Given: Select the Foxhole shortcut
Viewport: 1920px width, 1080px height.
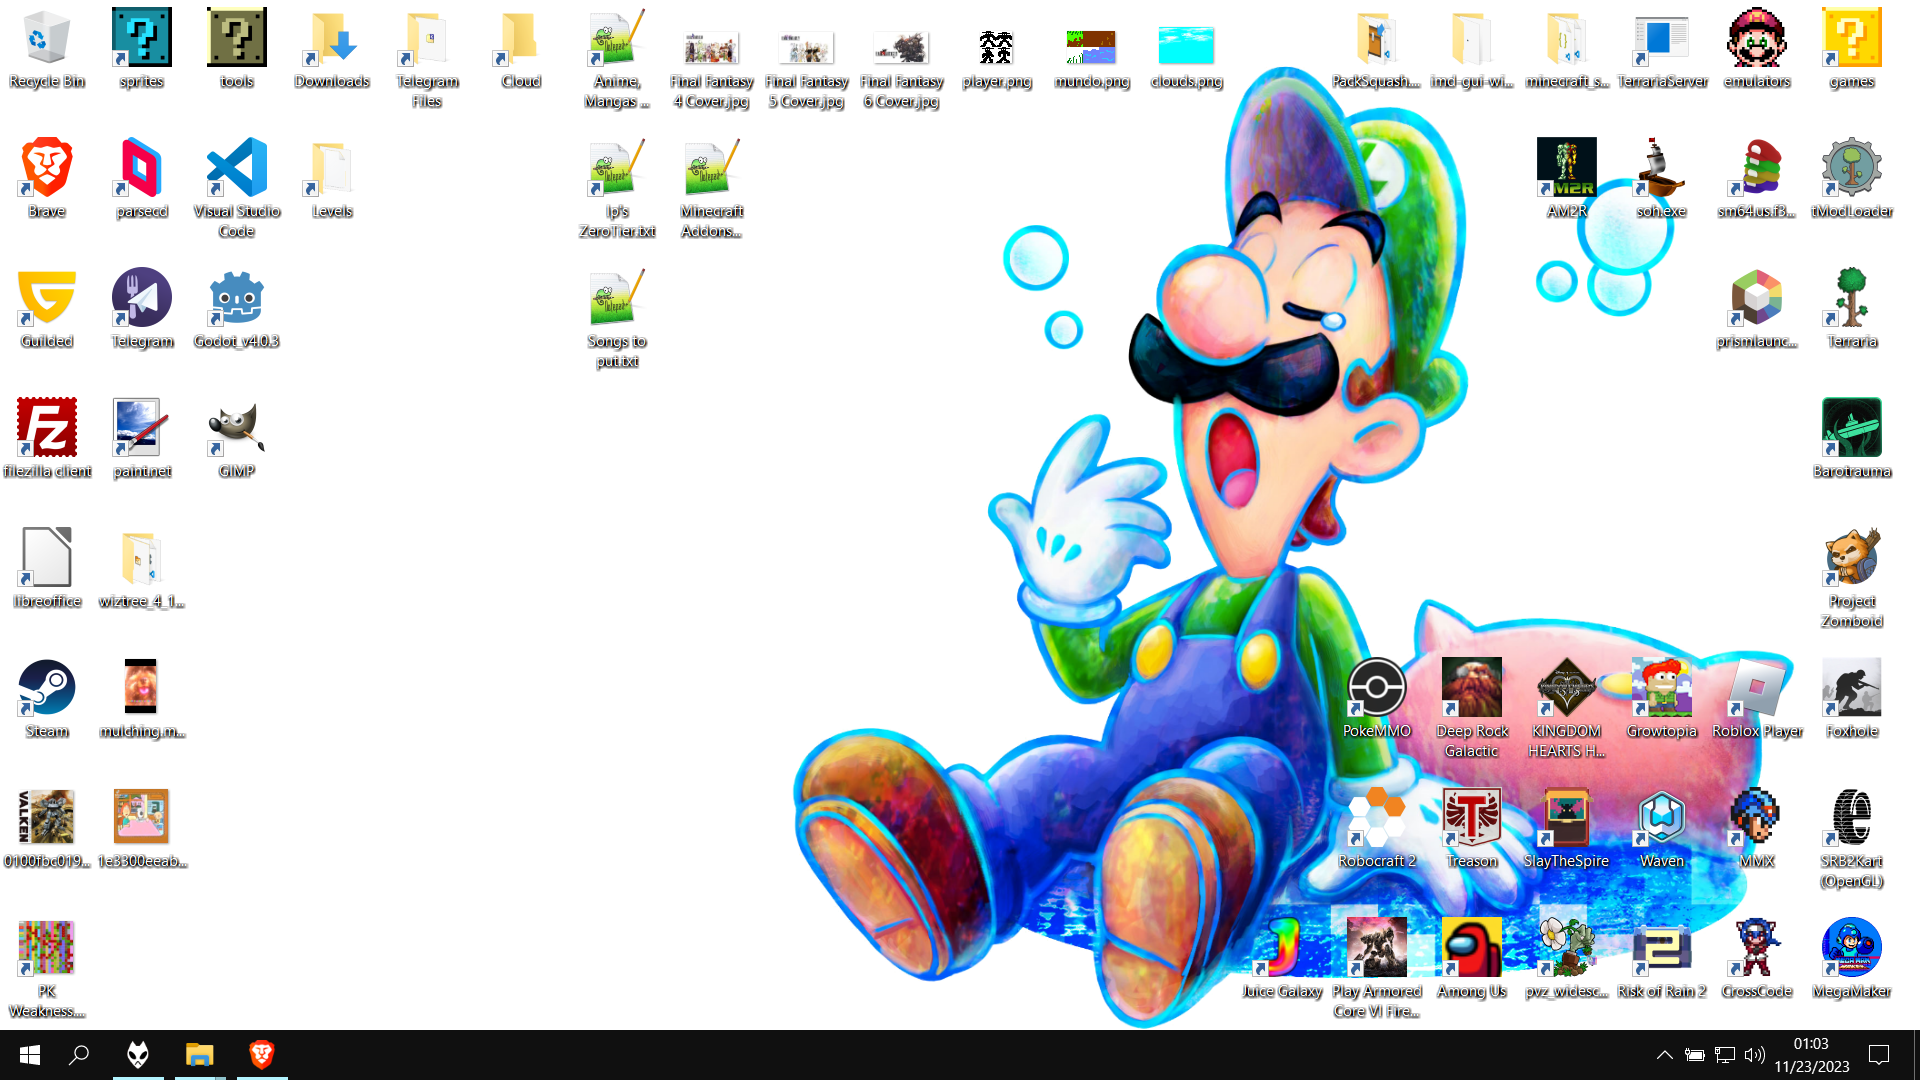Looking at the screenshot, I should (x=1851, y=698).
